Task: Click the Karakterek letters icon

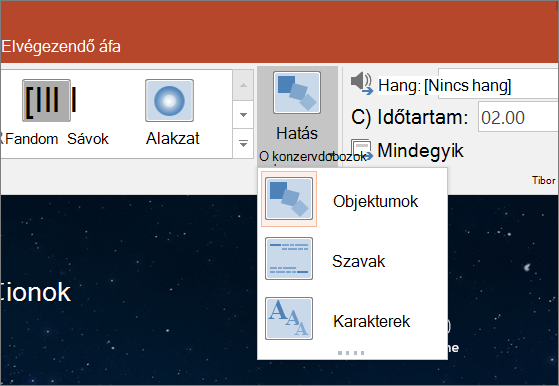Action: point(289,319)
